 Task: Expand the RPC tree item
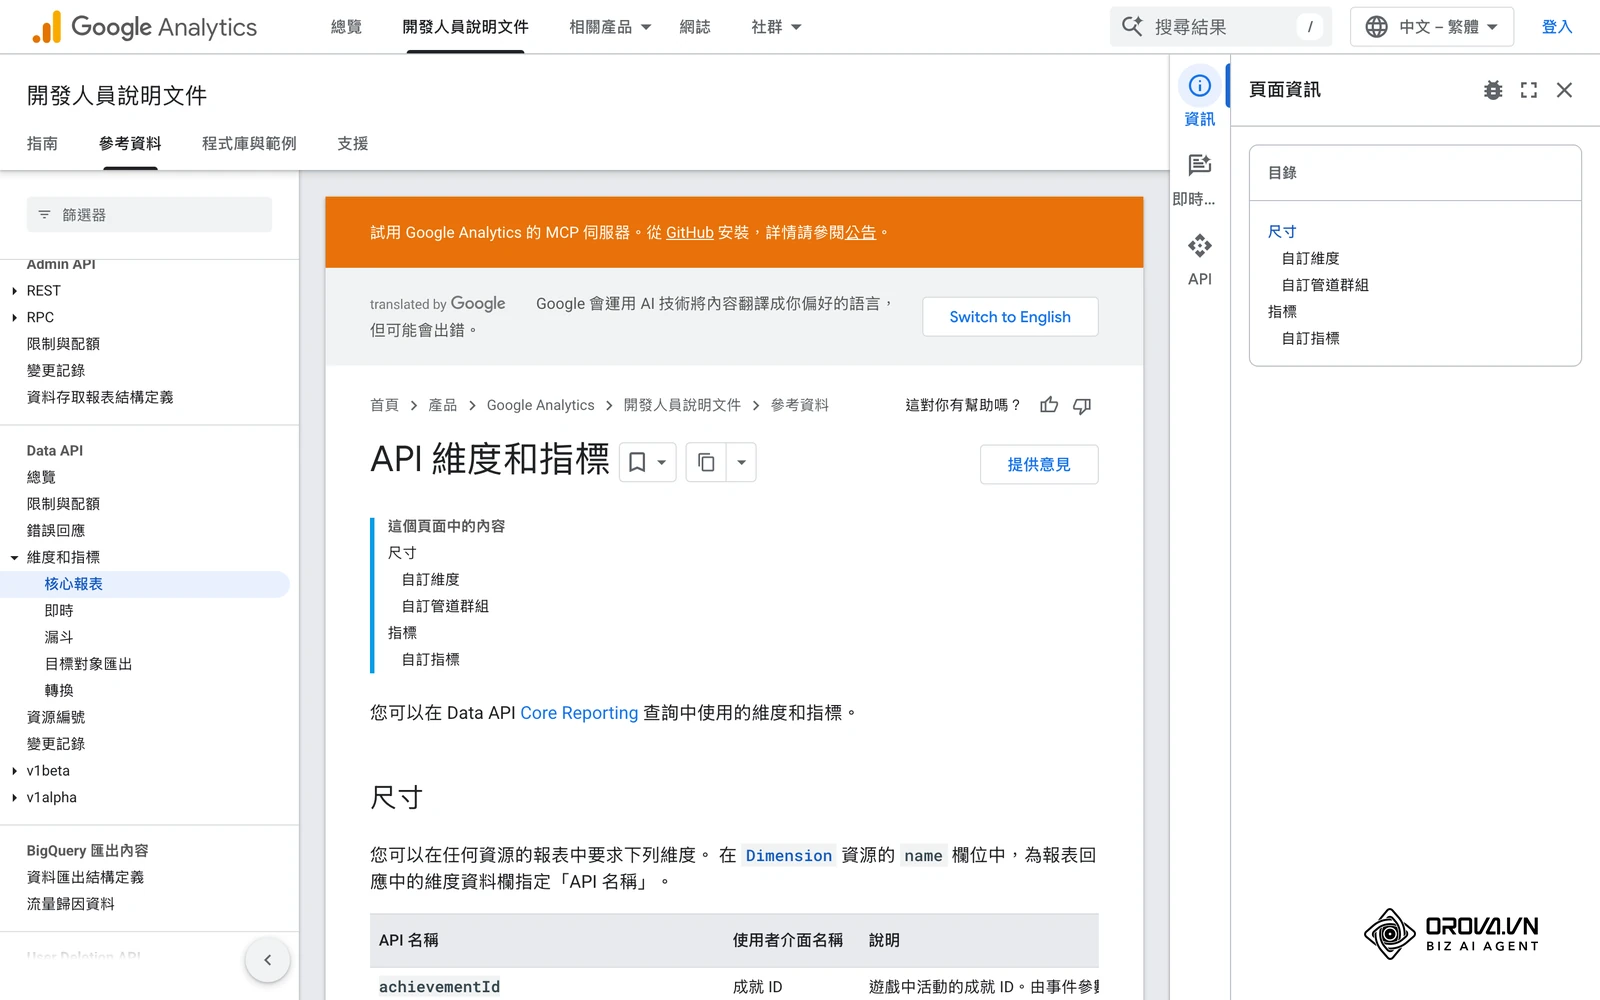point(15,318)
